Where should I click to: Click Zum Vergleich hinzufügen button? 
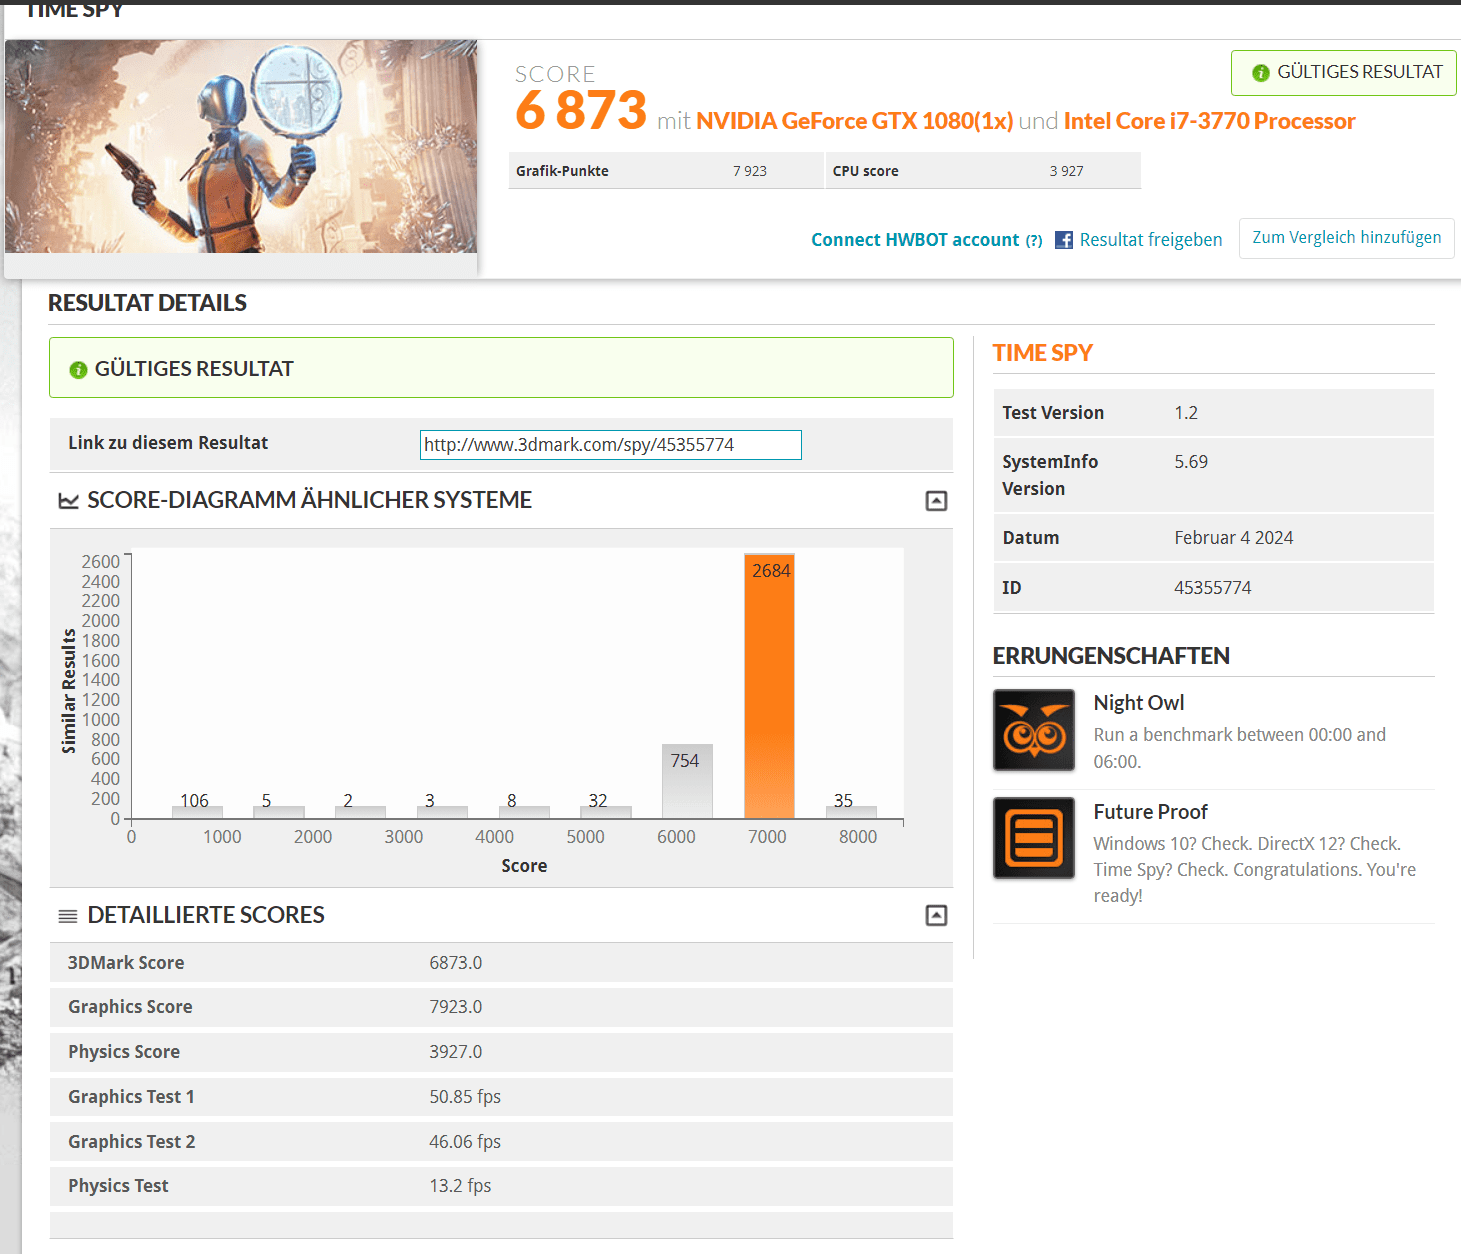coord(1347,238)
